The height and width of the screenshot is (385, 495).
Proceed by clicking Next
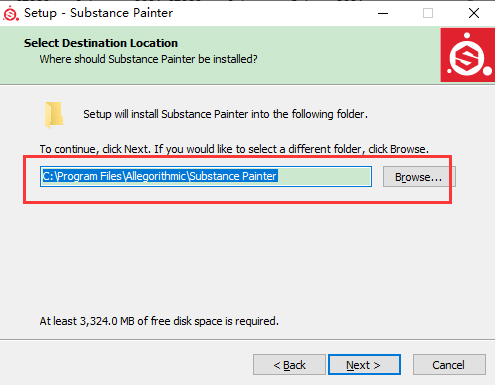(x=364, y=365)
